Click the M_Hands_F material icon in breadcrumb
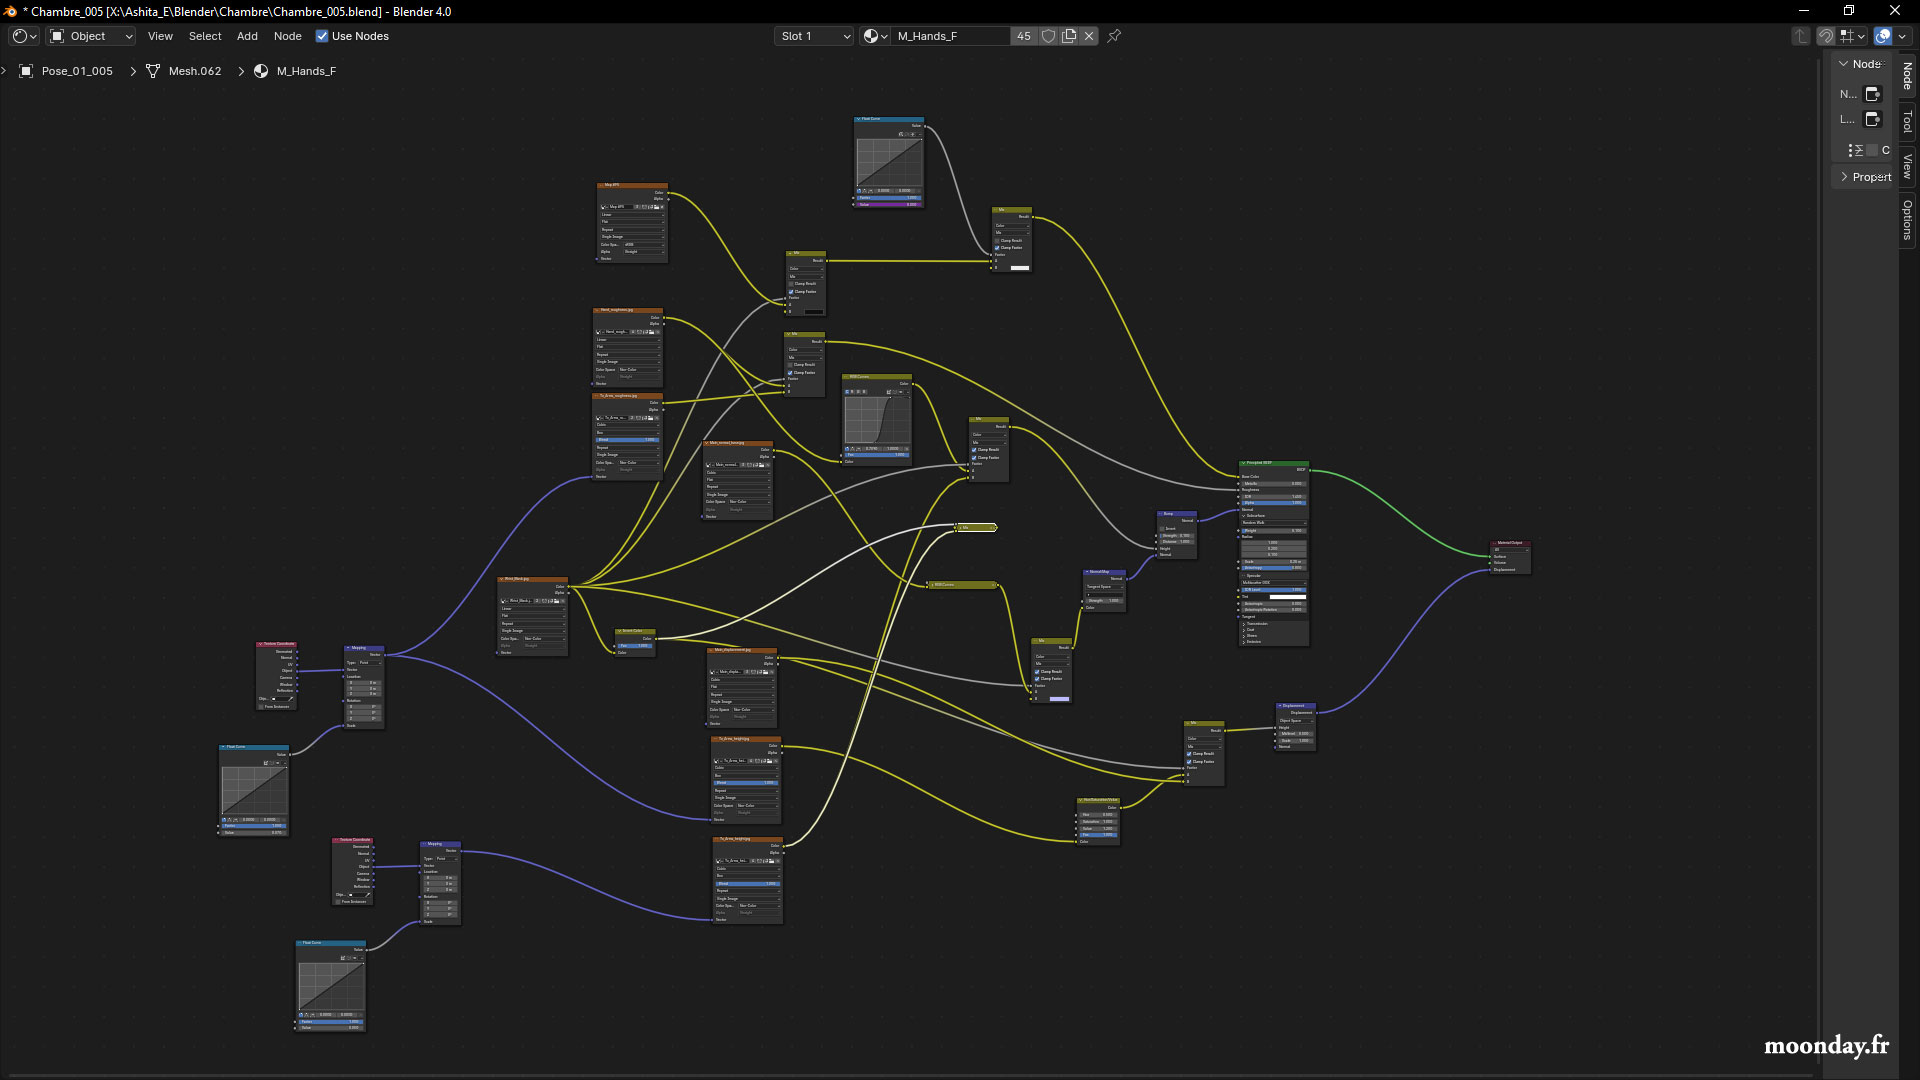This screenshot has height=1080, width=1920. coord(261,71)
